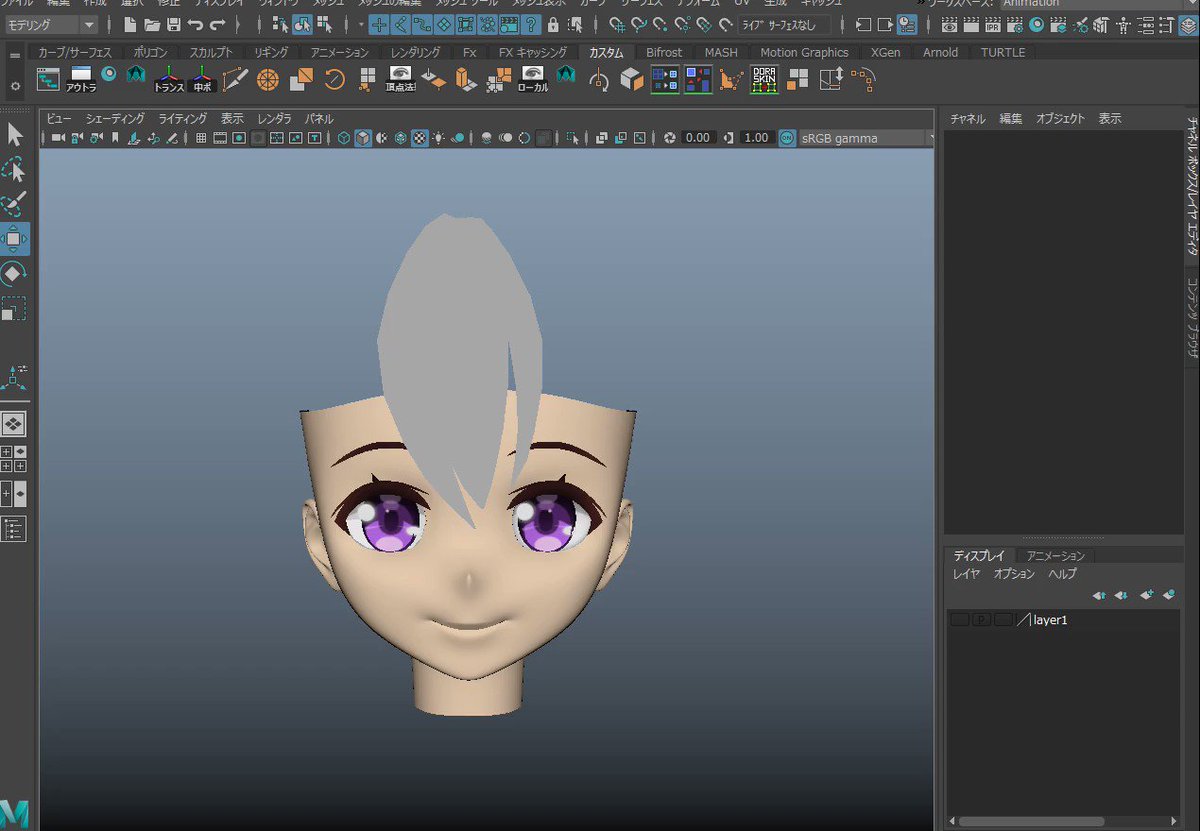Viewport: 1200px width, 831px height.
Task: Open オプション menu in Layer Editor
Action: tap(1014, 574)
